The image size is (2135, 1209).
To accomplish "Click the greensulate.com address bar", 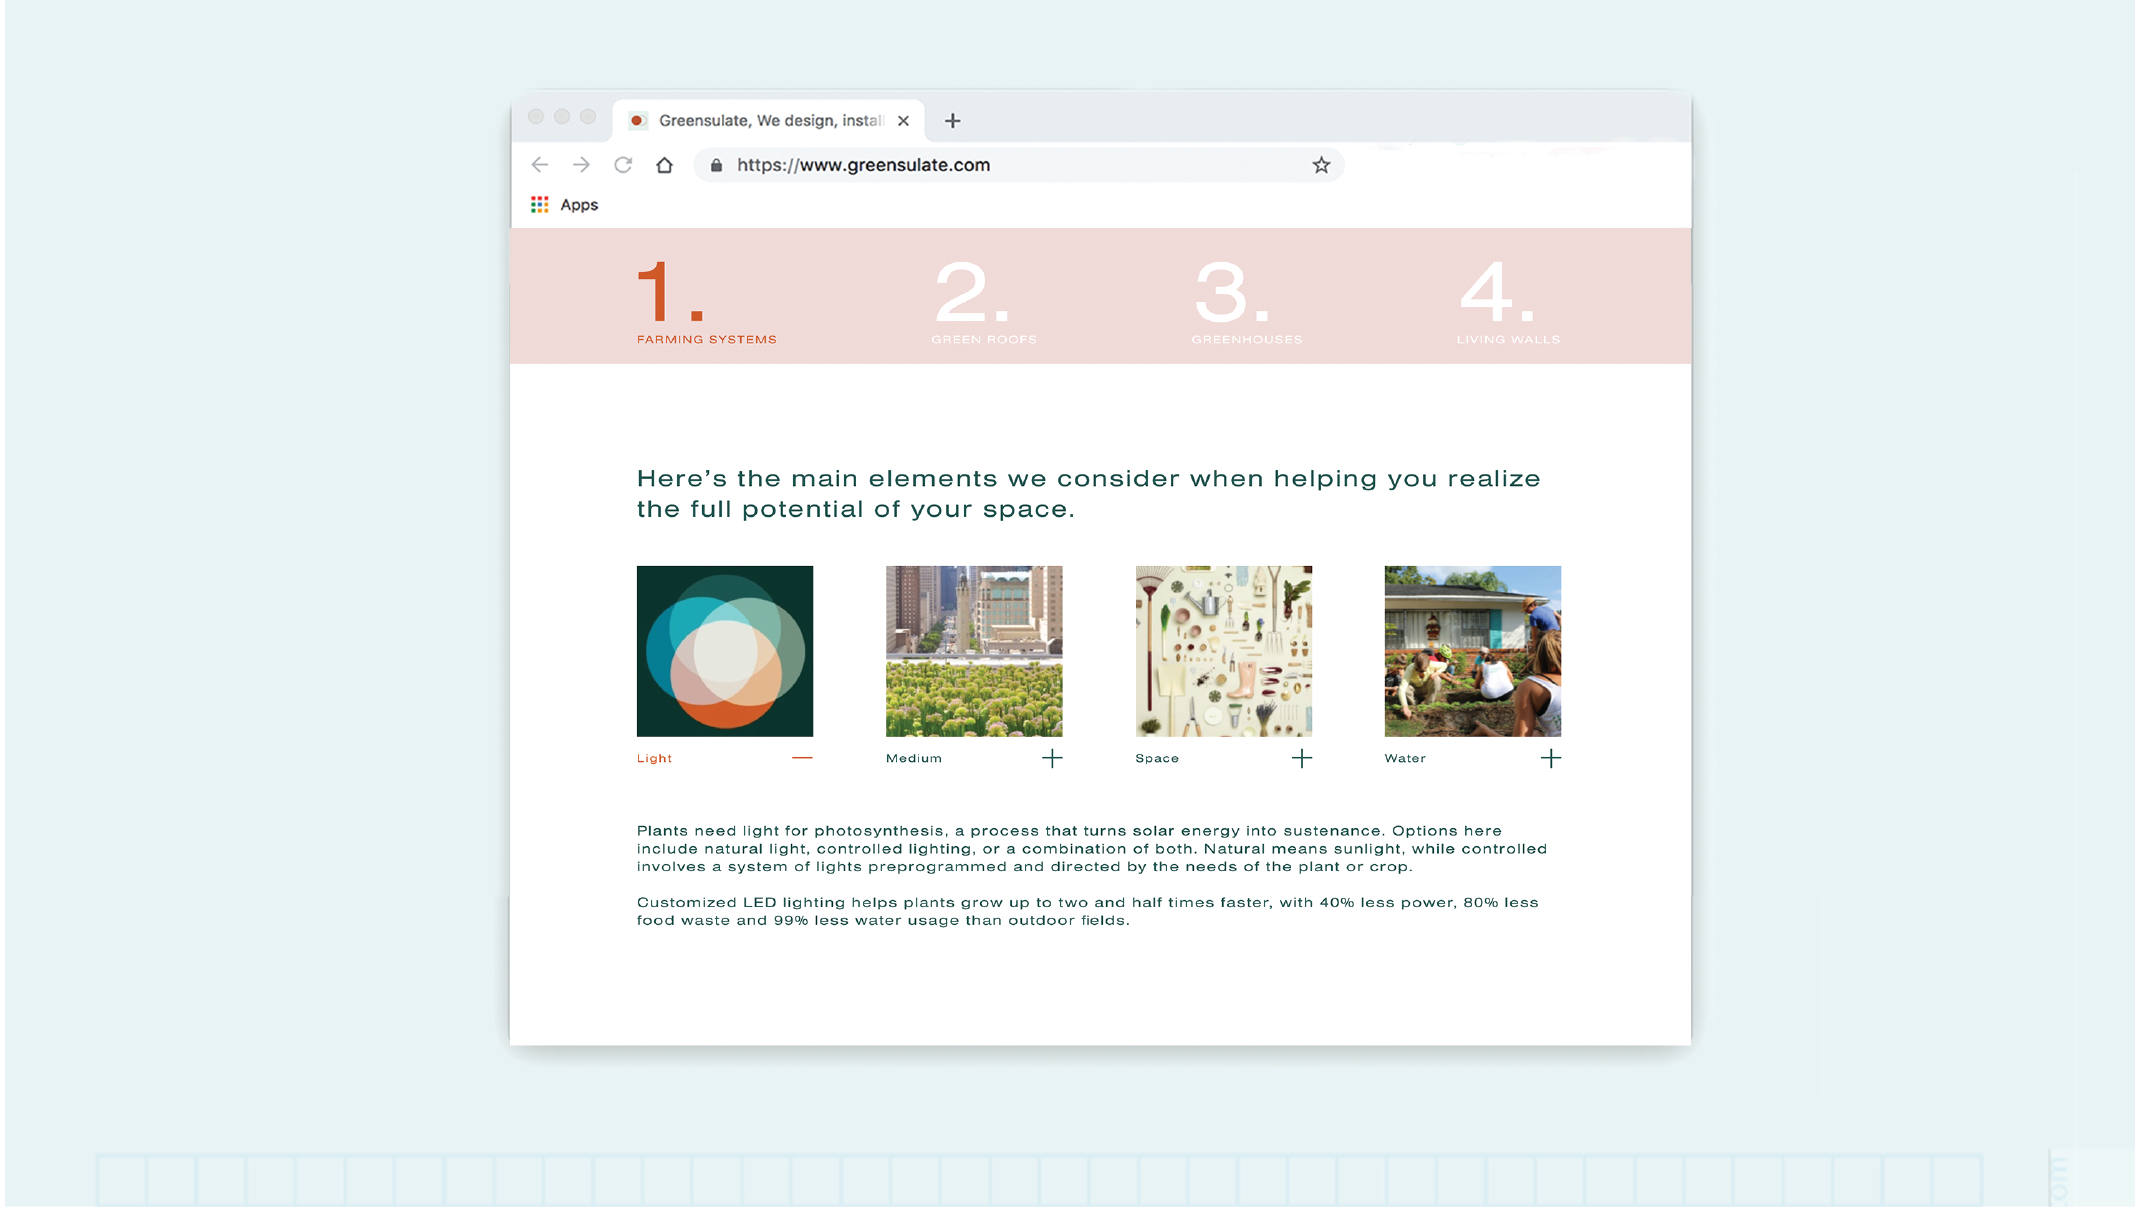I will [1000, 165].
